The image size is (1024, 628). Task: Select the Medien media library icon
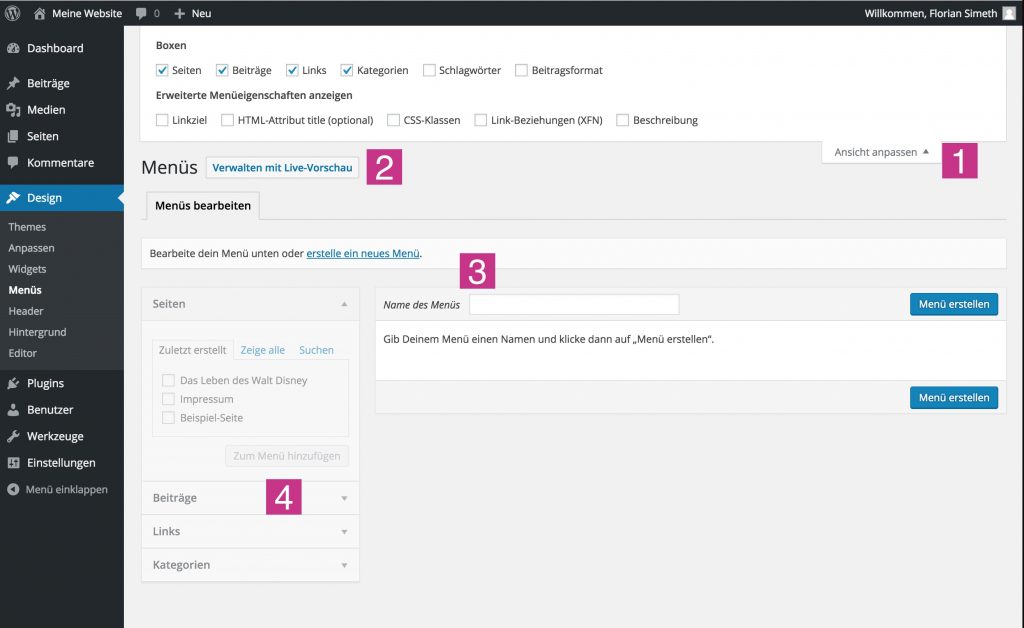[13, 109]
